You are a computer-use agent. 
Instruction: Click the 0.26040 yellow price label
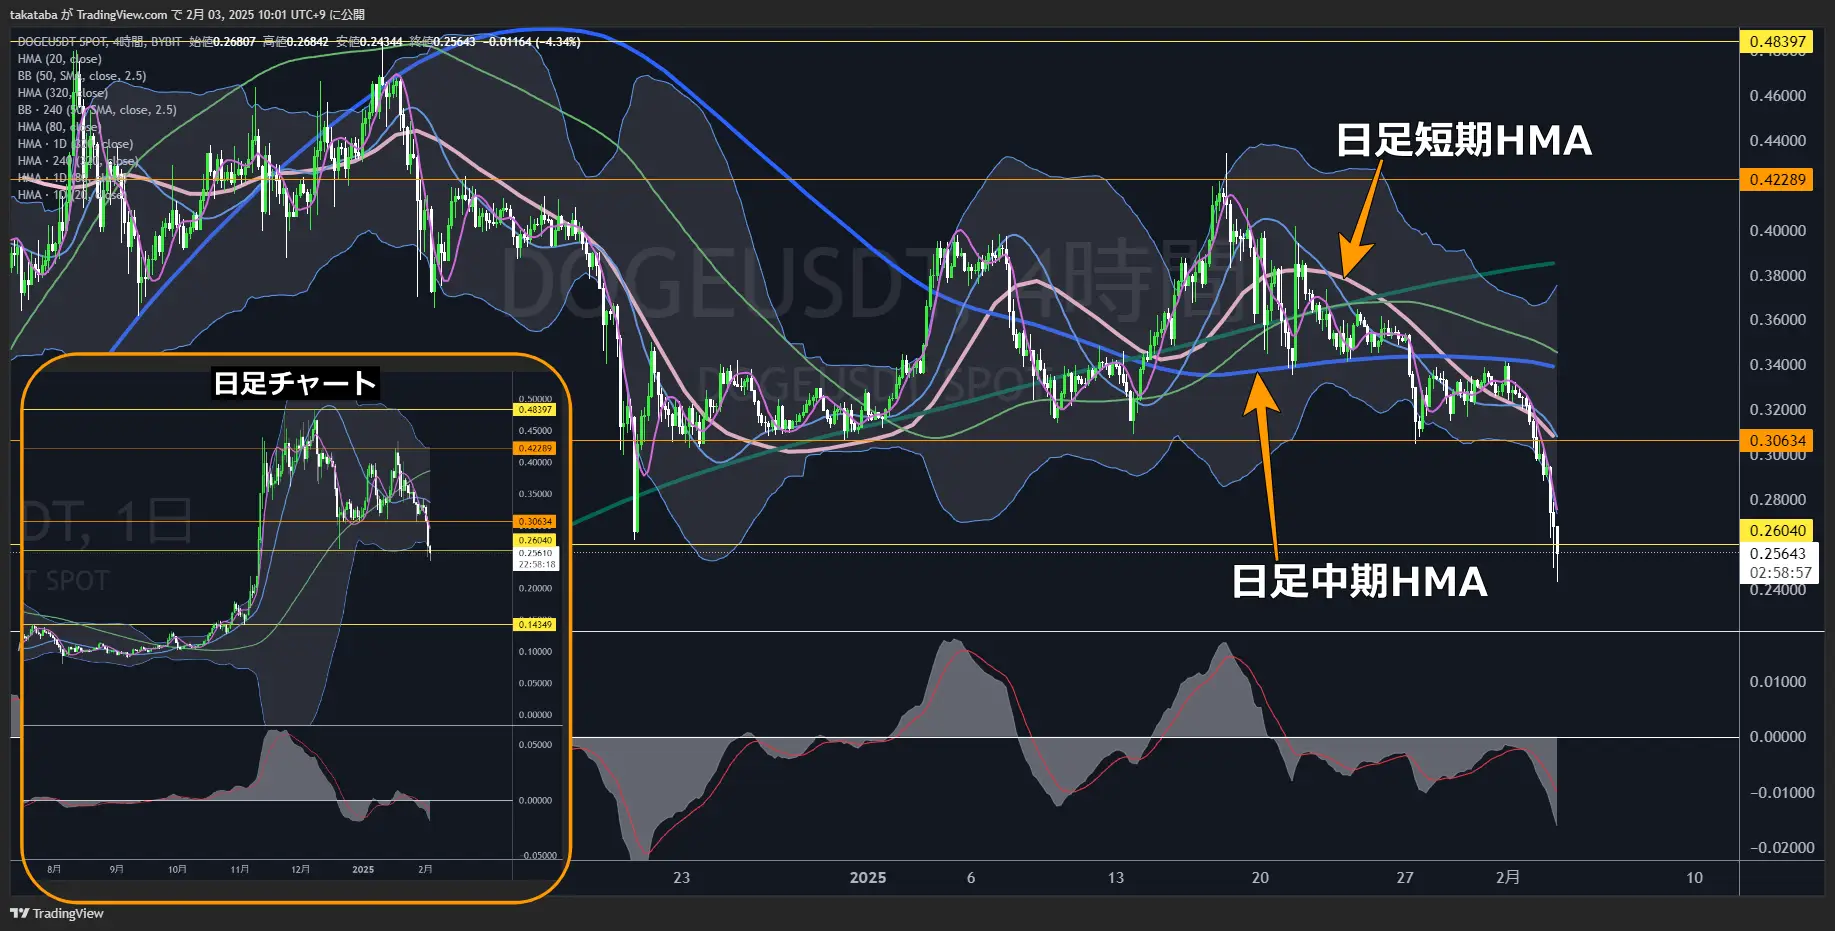pos(1777,531)
